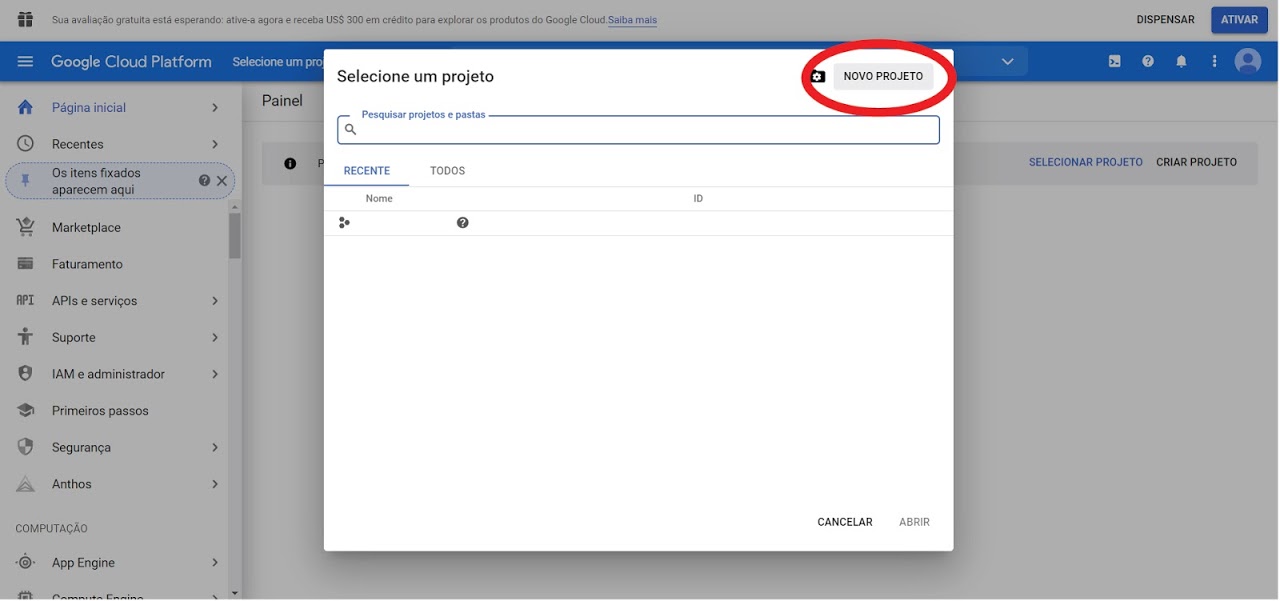Open the help question mark icon in header
This screenshot has width=1280, height=601.
tap(1148, 62)
